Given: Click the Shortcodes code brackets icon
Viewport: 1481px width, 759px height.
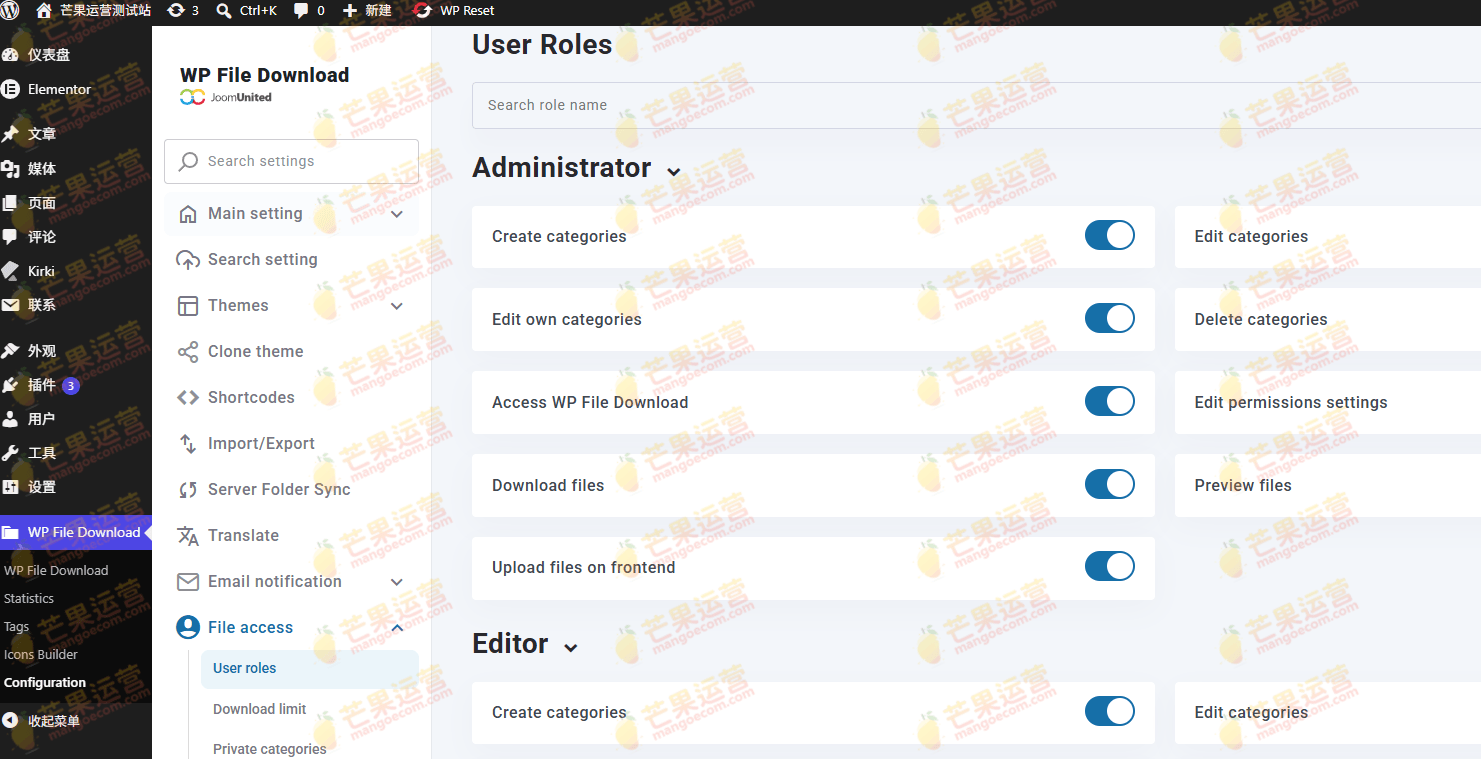Looking at the screenshot, I should coord(188,398).
